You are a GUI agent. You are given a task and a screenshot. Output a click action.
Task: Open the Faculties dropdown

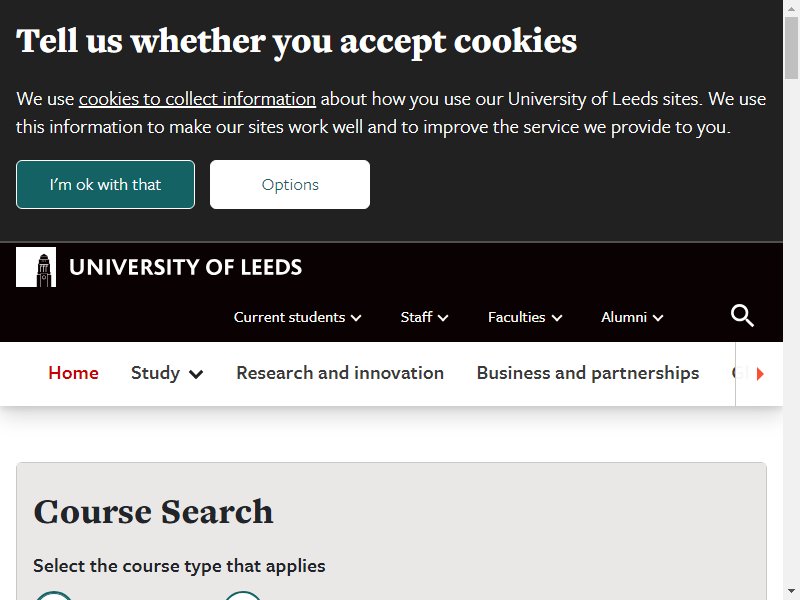pos(525,317)
